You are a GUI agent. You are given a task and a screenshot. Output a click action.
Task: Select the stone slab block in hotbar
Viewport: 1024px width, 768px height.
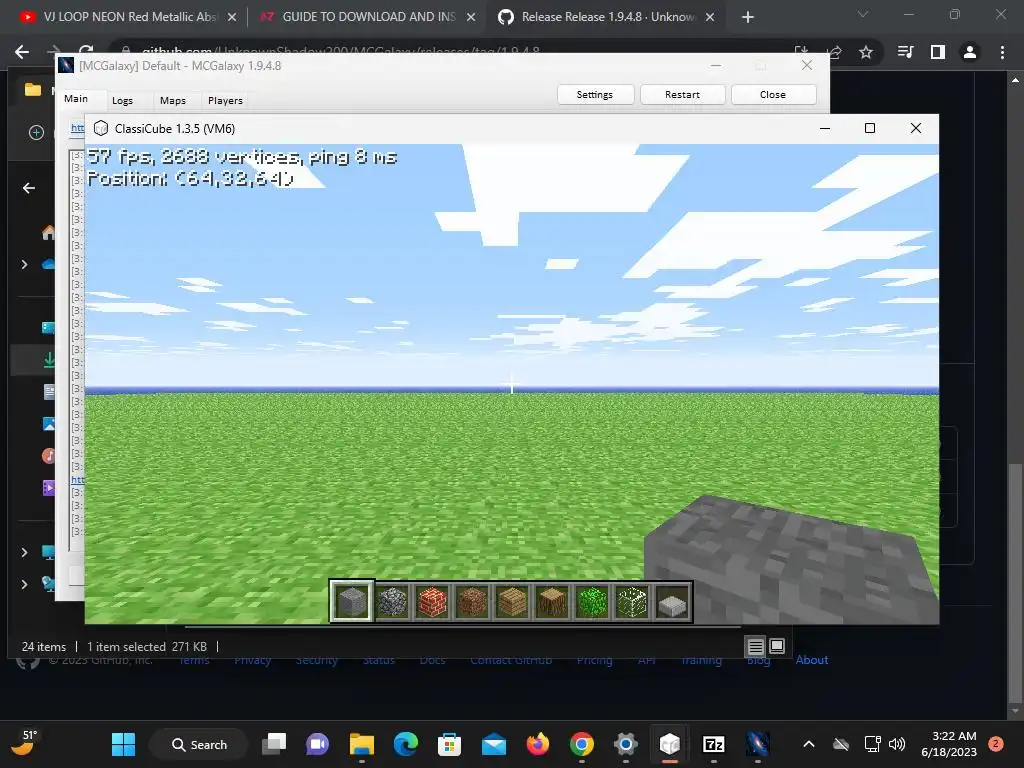672,601
